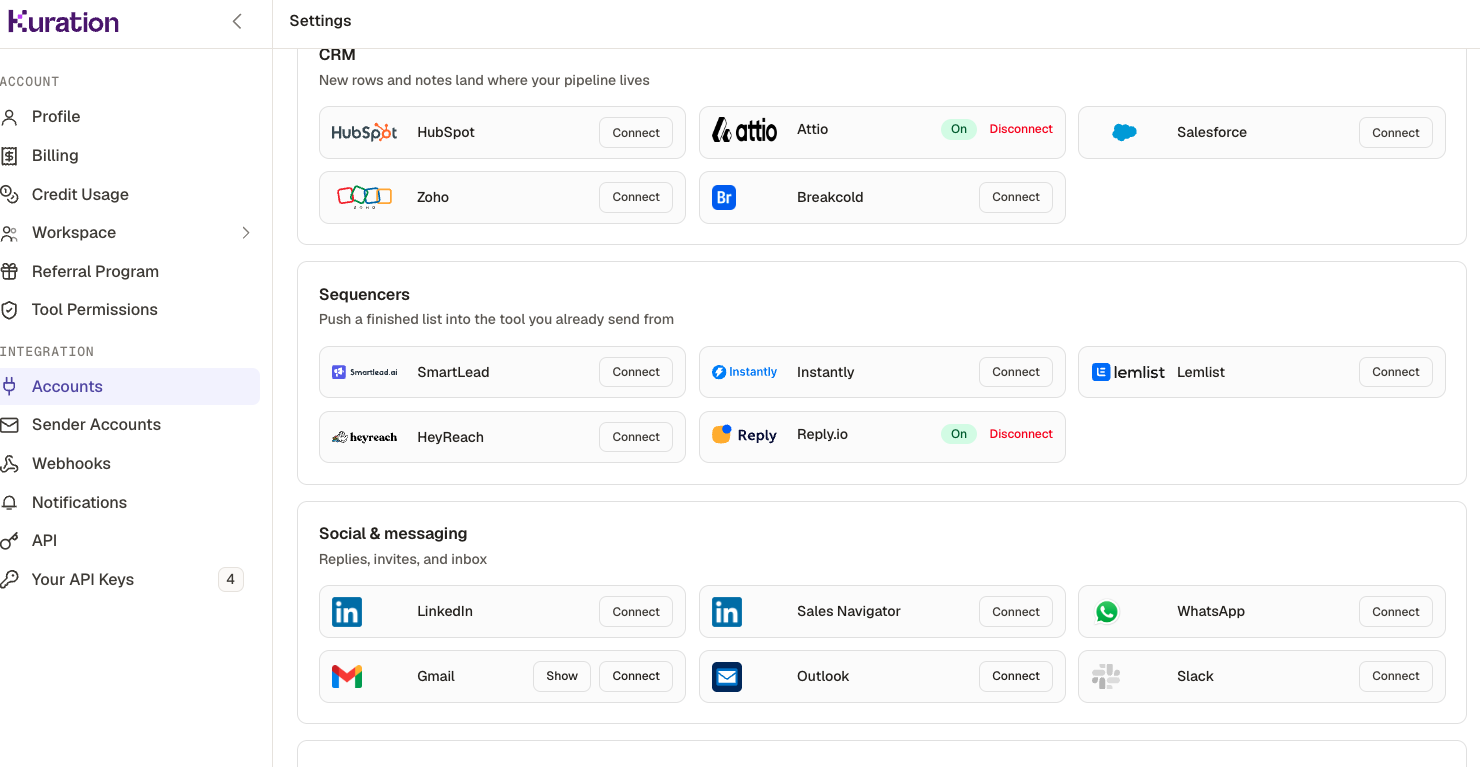The width and height of the screenshot is (1480, 767).
Task: Click the Gmail logo
Action: tap(347, 677)
